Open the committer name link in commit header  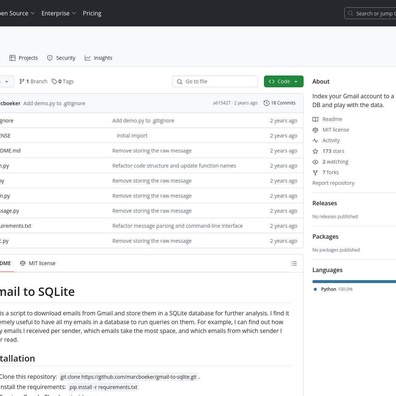point(10,103)
